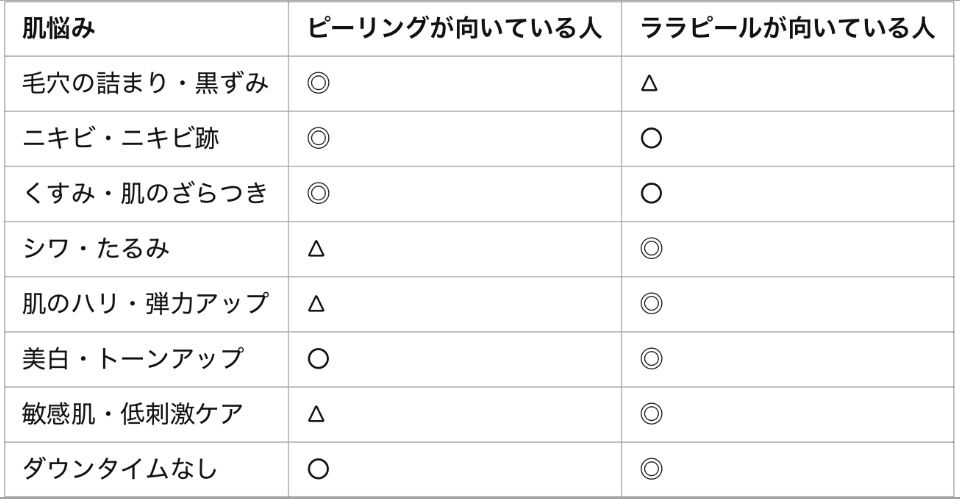960x499 pixels.
Task: Select the 肌のハリ・弾力アップ row label
Action: 145,304
